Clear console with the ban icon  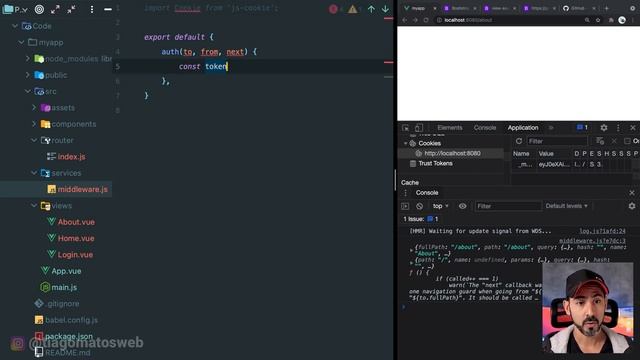point(419,206)
